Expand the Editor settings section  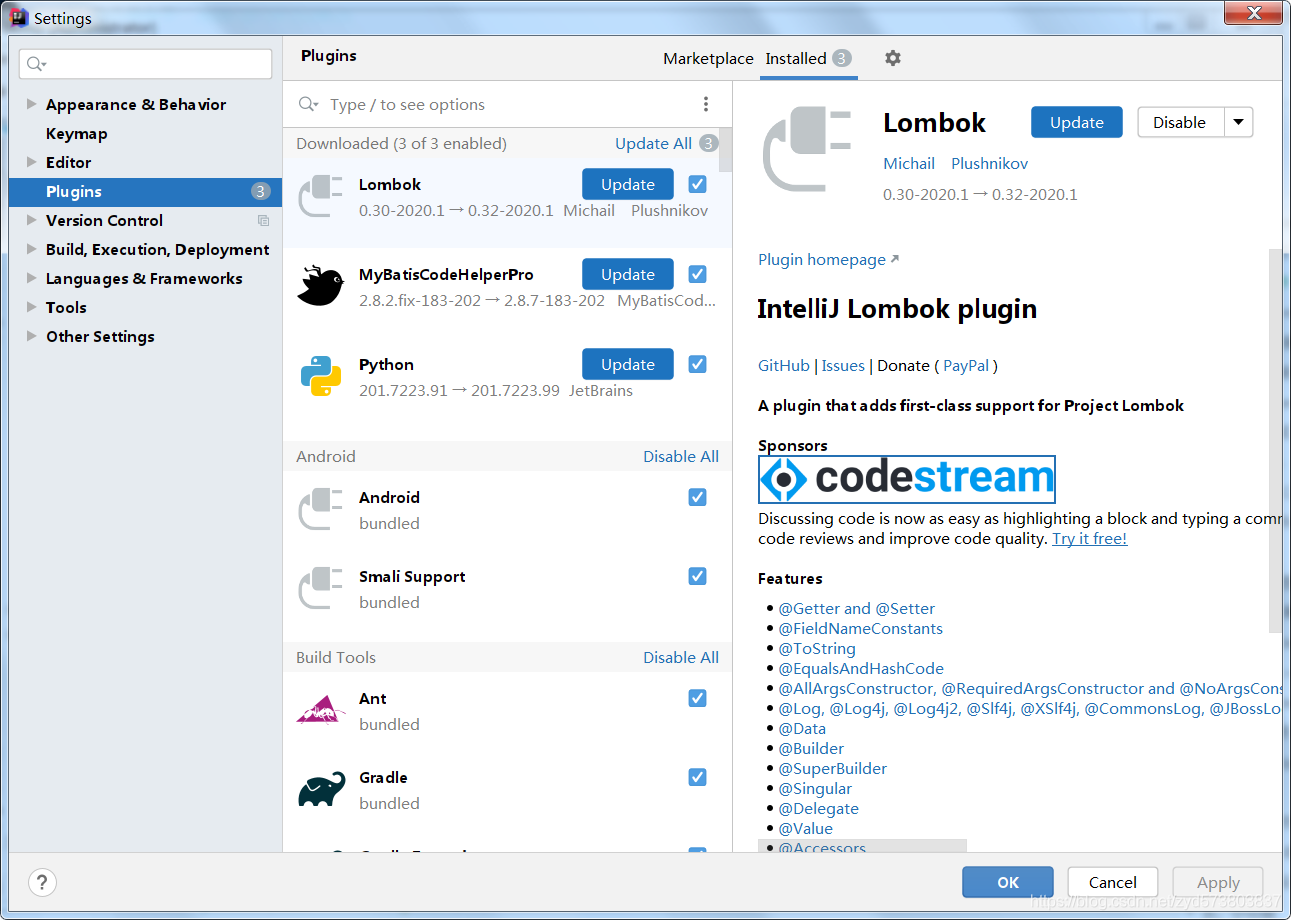coord(32,162)
